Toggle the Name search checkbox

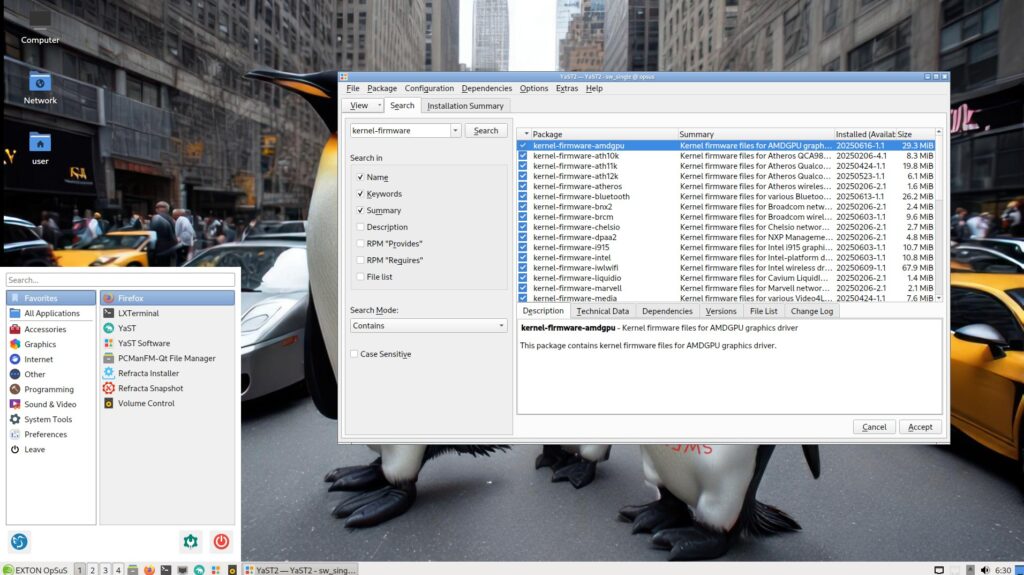(360, 177)
